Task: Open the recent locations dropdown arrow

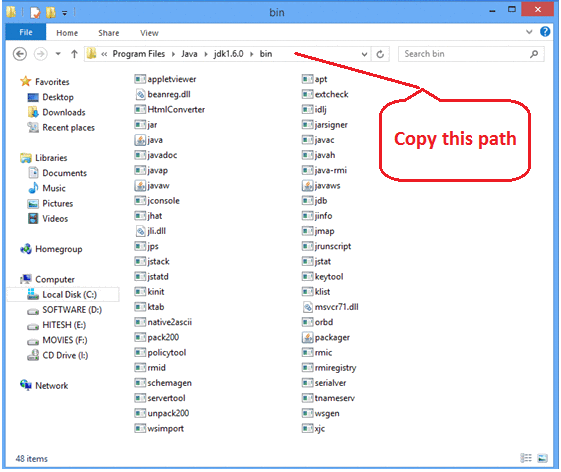Action: (58, 54)
